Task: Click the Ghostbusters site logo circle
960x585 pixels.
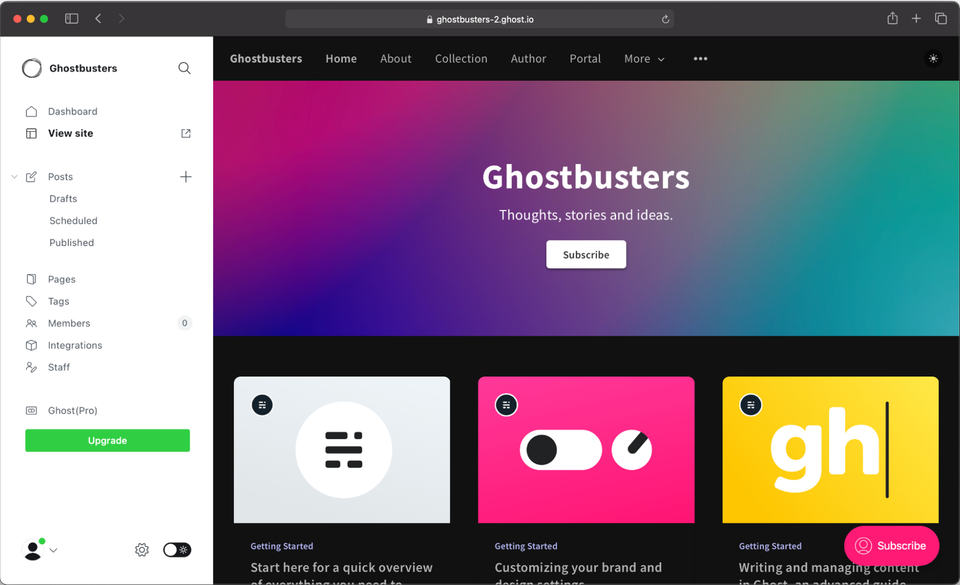Action: pyautogui.click(x=32, y=68)
